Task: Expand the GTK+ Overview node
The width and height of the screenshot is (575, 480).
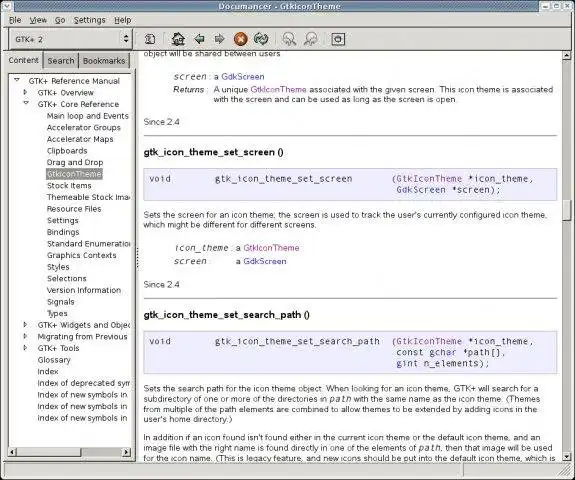Action: tap(25, 92)
